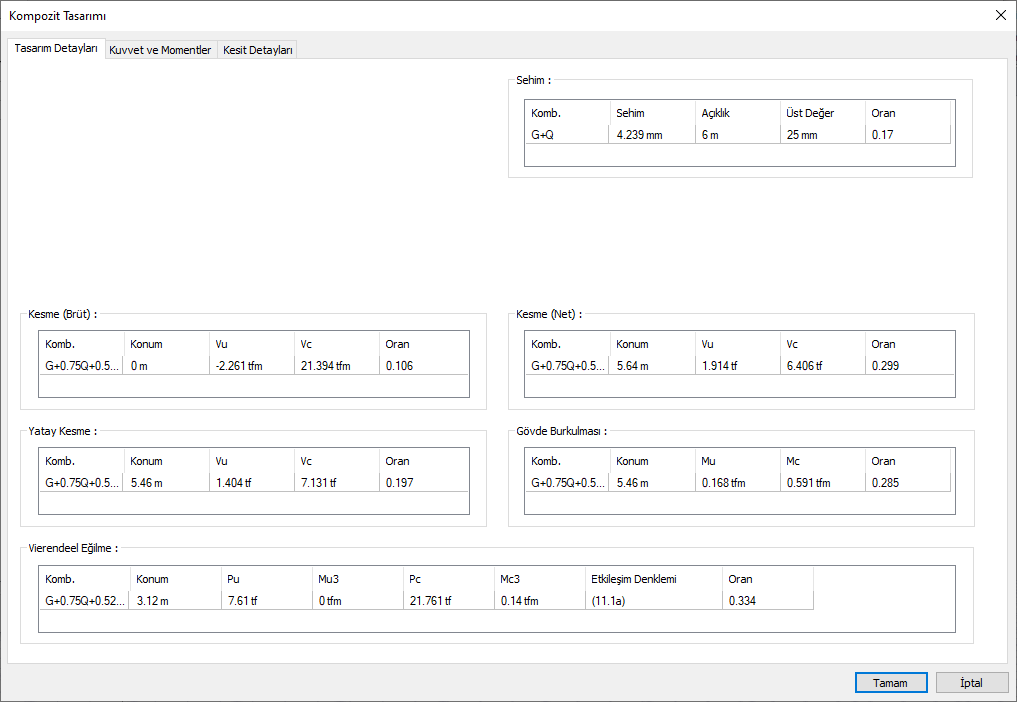This screenshot has height=702, width=1017.
Task: Open the Kesit Detayları tab
Action: click(x=257, y=50)
